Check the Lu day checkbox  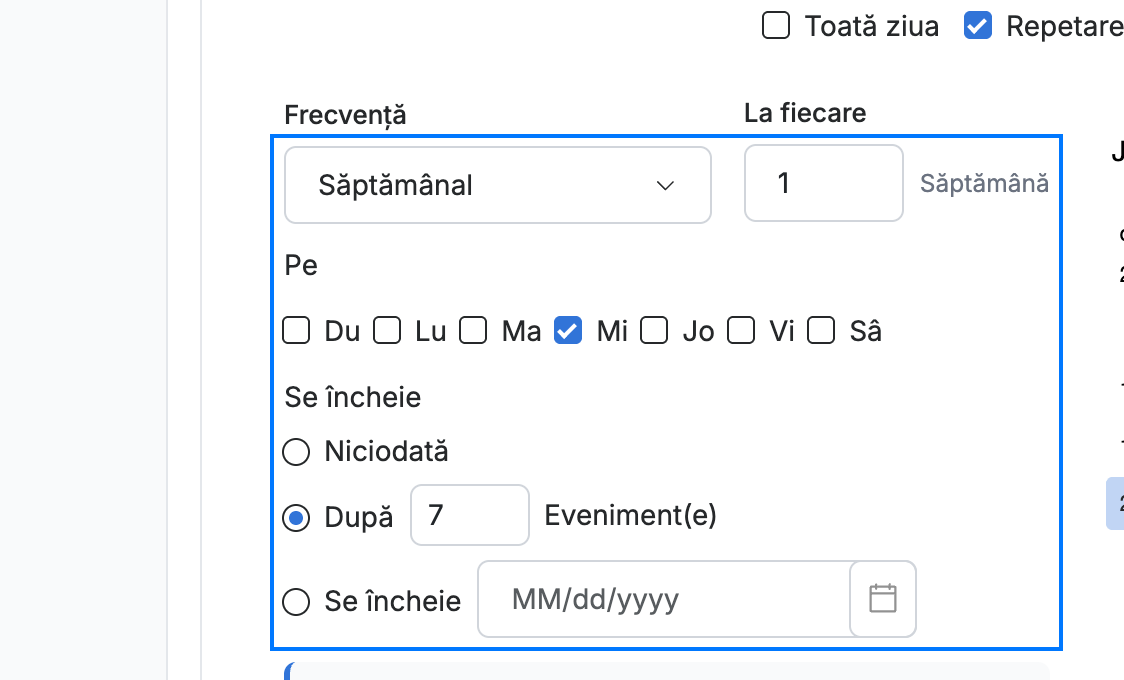[x=387, y=331]
